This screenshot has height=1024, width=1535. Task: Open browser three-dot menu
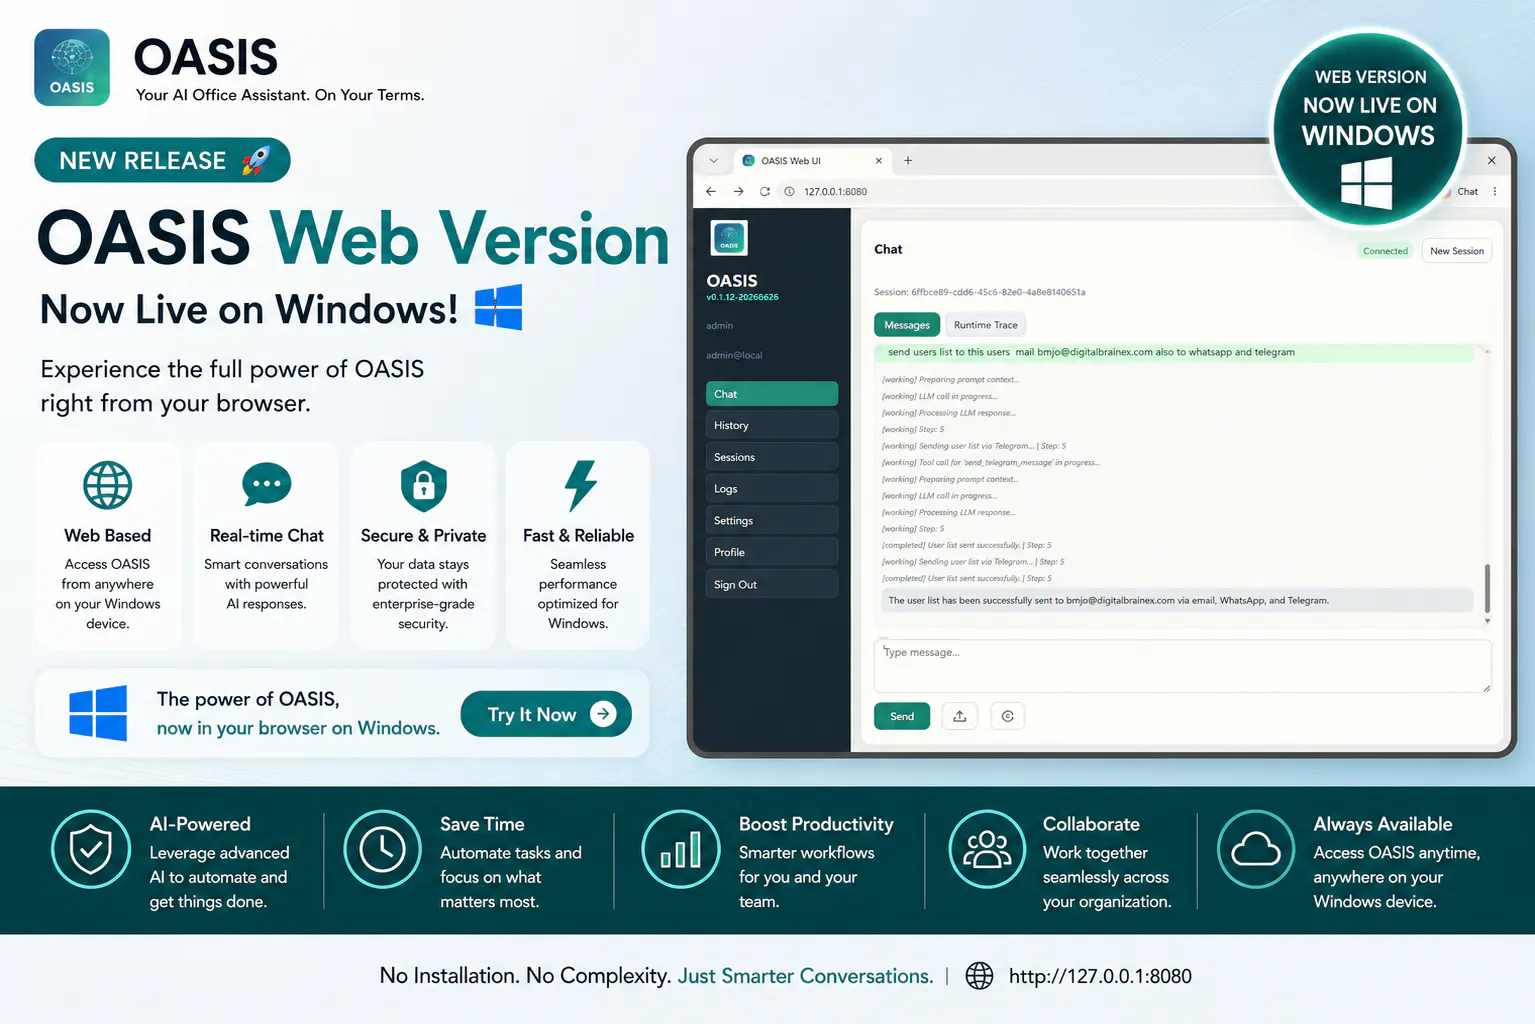tap(1495, 191)
